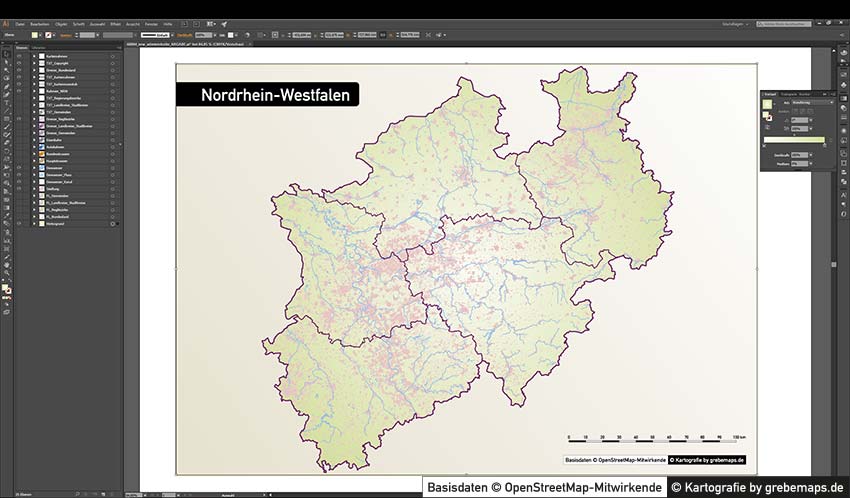This screenshot has width=850, height=498.
Task: Click the Direct Selection tool
Action: point(6,62)
